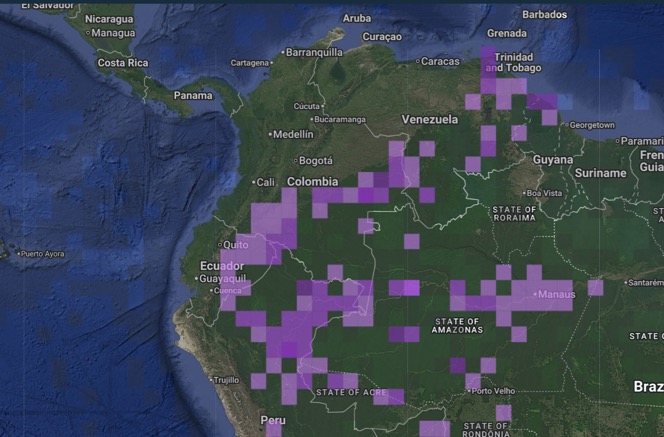Select the Suriname country label
Screen dimensions: 664x437
(x=600, y=173)
